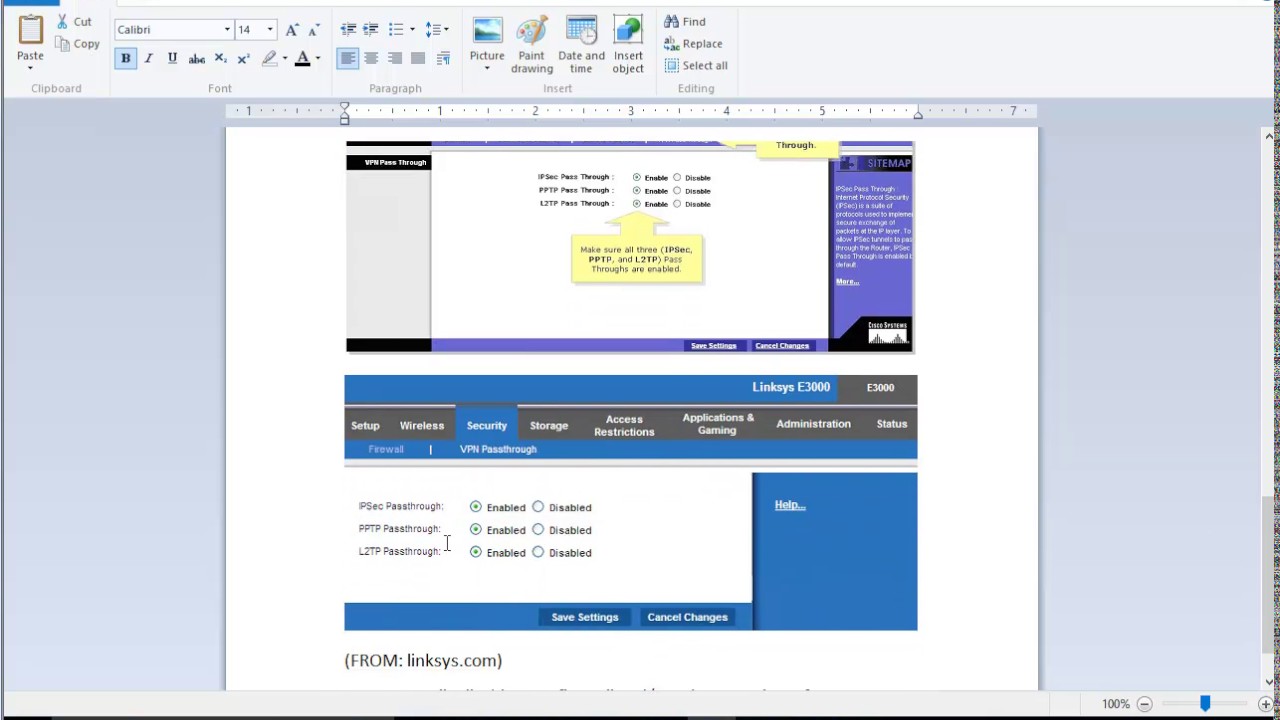Align text right
Image resolution: width=1280 pixels, height=720 pixels.
point(395,59)
